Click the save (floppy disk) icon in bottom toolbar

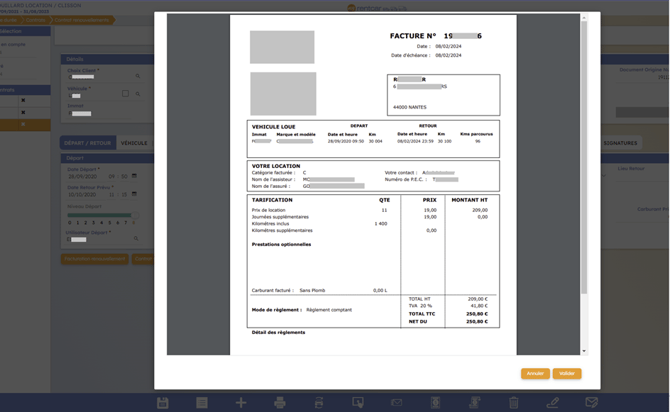pos(162,402)
